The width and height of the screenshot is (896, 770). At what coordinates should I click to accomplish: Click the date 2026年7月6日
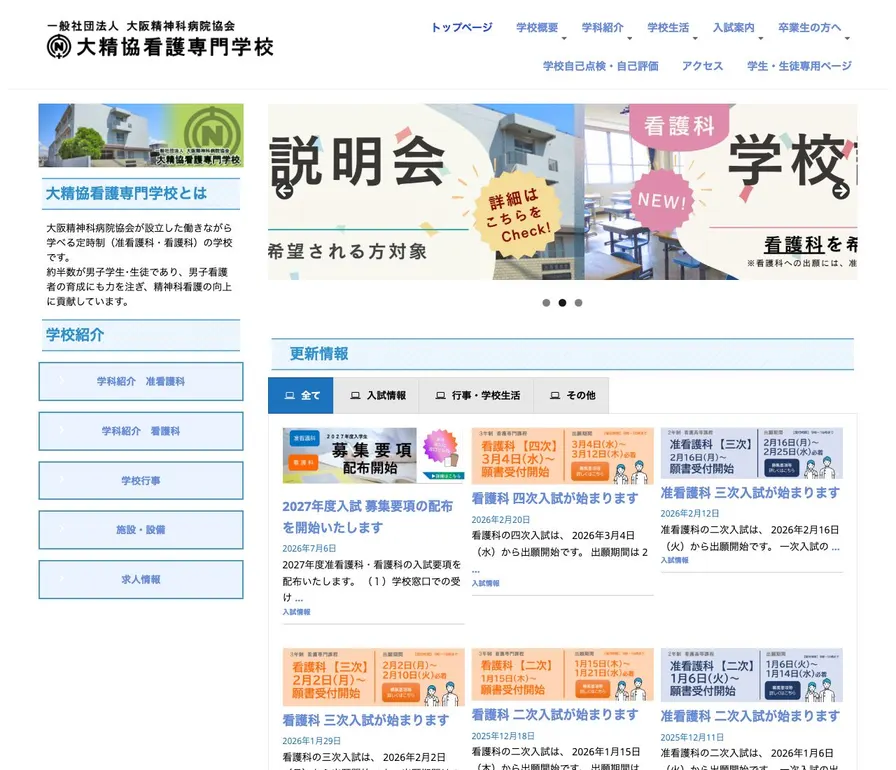309,548
